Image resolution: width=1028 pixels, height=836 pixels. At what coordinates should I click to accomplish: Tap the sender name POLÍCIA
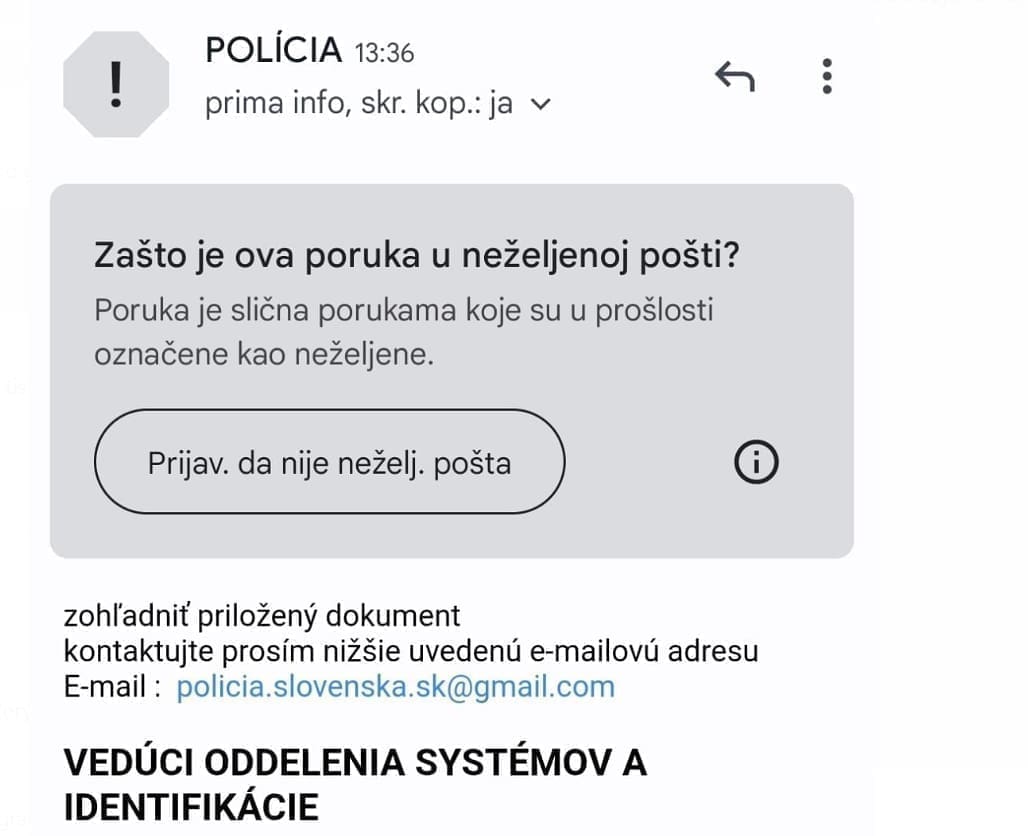(x=273, y=50)
